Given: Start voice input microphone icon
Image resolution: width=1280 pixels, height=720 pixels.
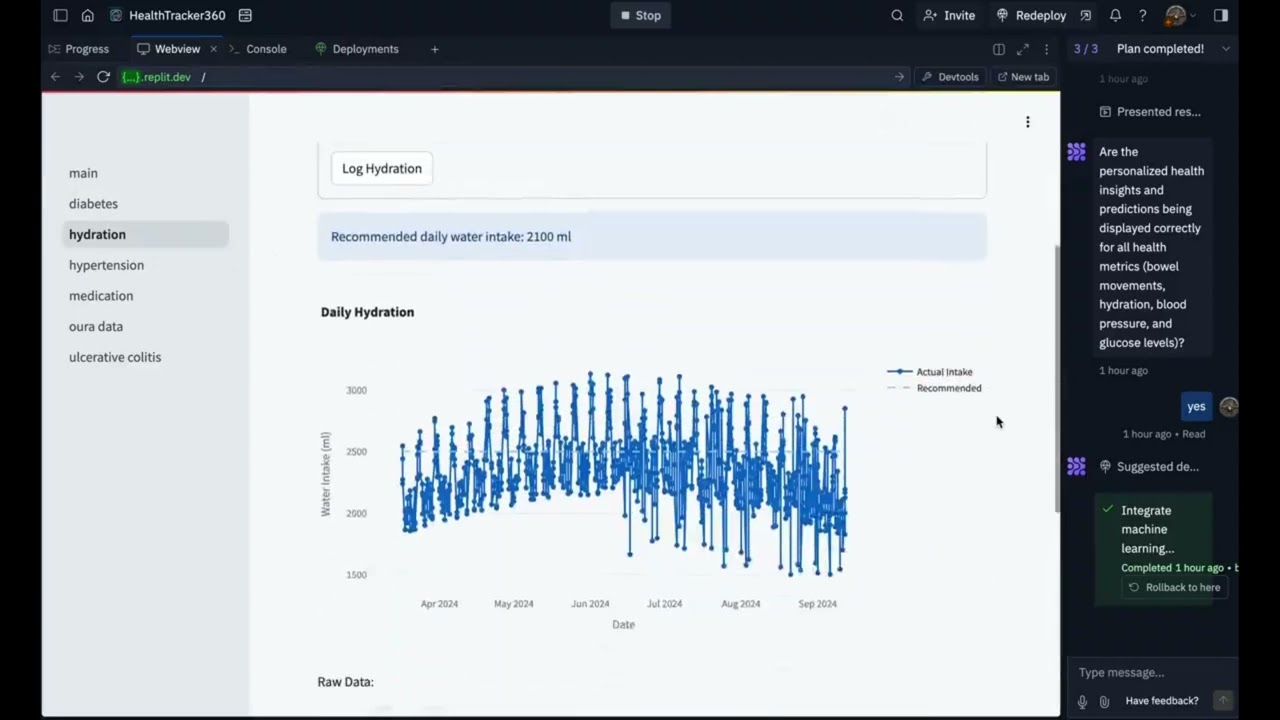Looking at the screenshot, I should [1082, 701].
